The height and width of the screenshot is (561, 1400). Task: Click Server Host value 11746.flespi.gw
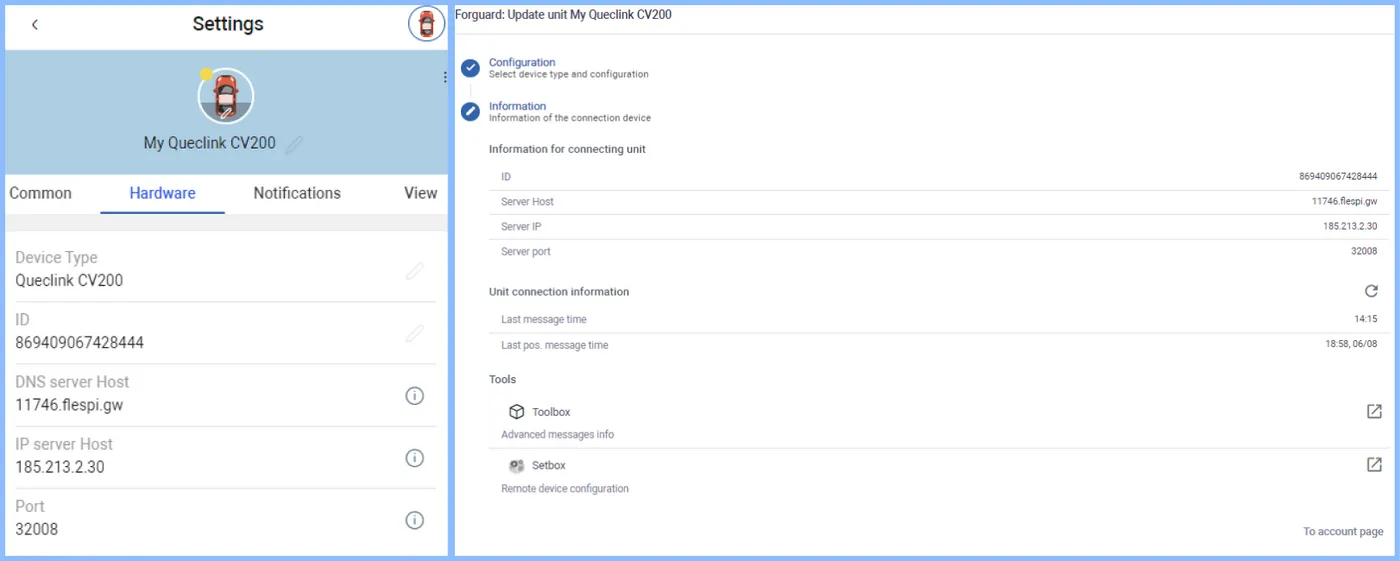click(x=1344, y=202)
